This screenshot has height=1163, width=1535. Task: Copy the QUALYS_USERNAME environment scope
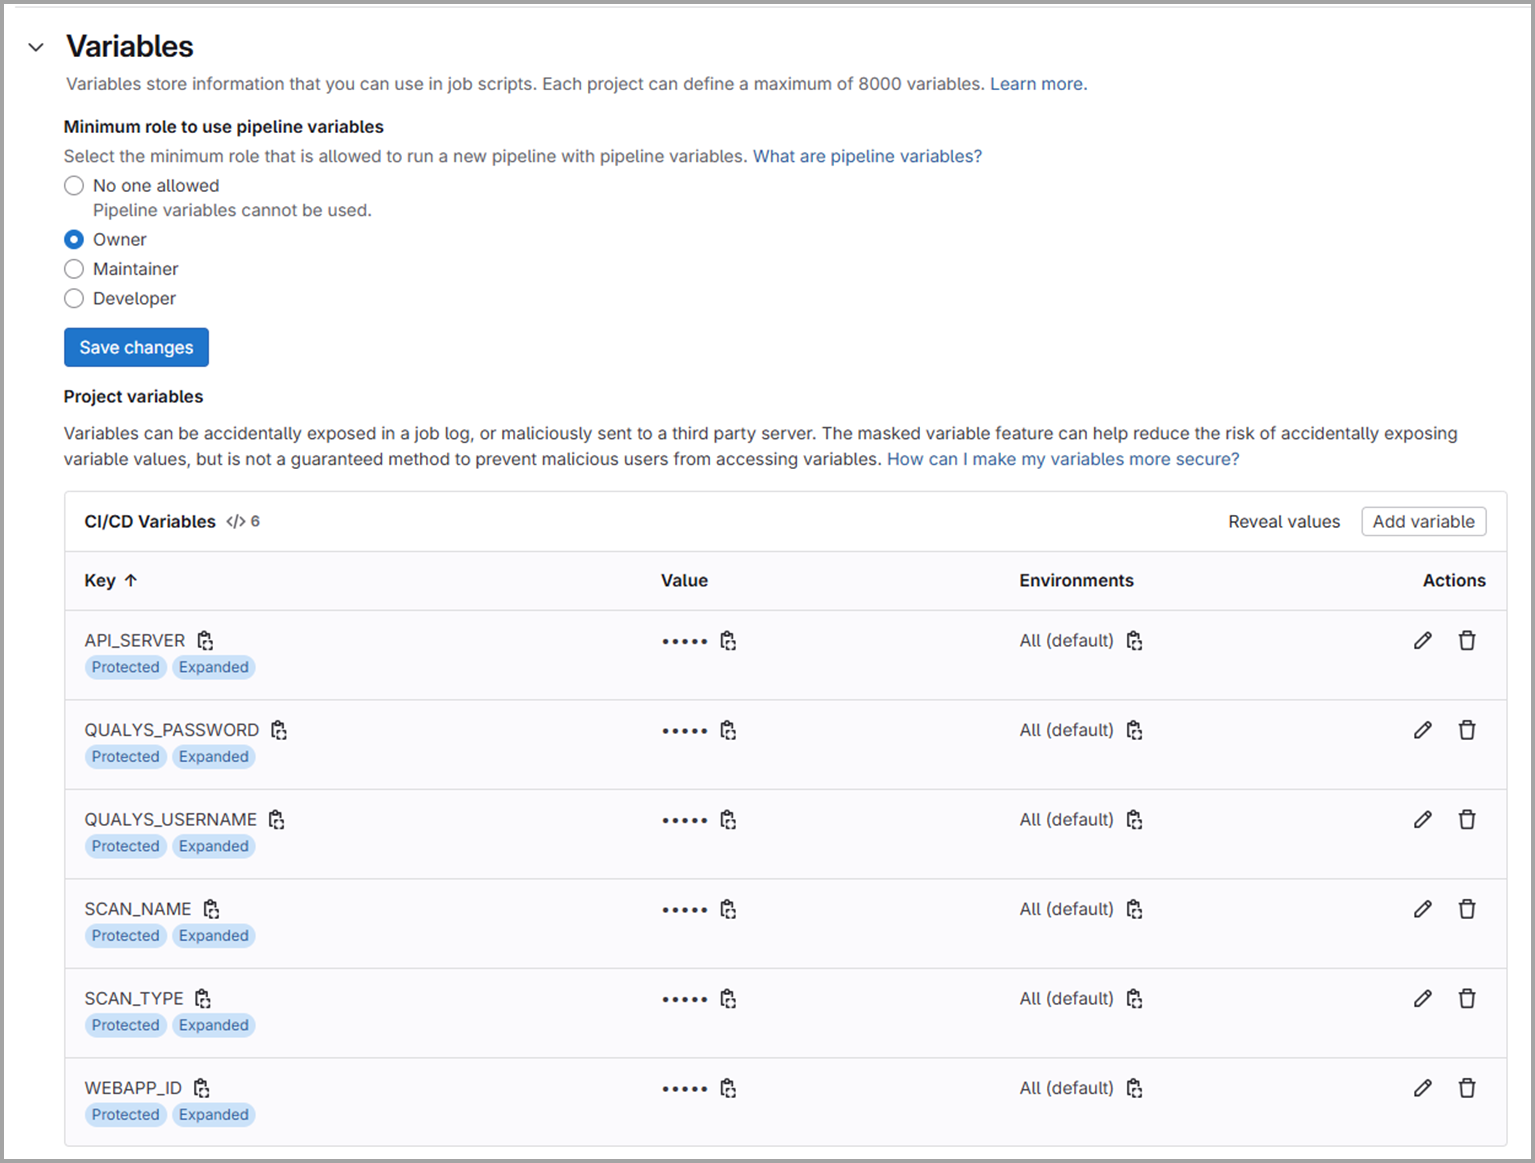coord(1134,820)
